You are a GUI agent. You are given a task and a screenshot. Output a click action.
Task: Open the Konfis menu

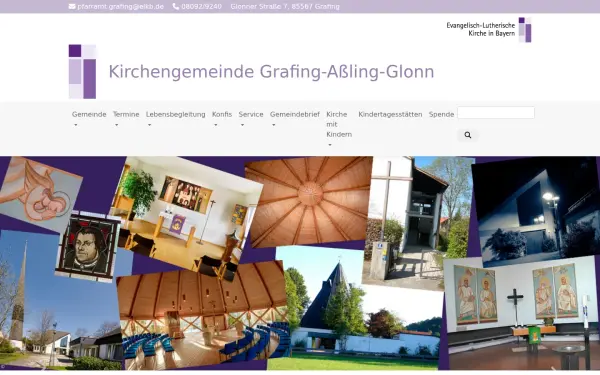coord(222,114)
